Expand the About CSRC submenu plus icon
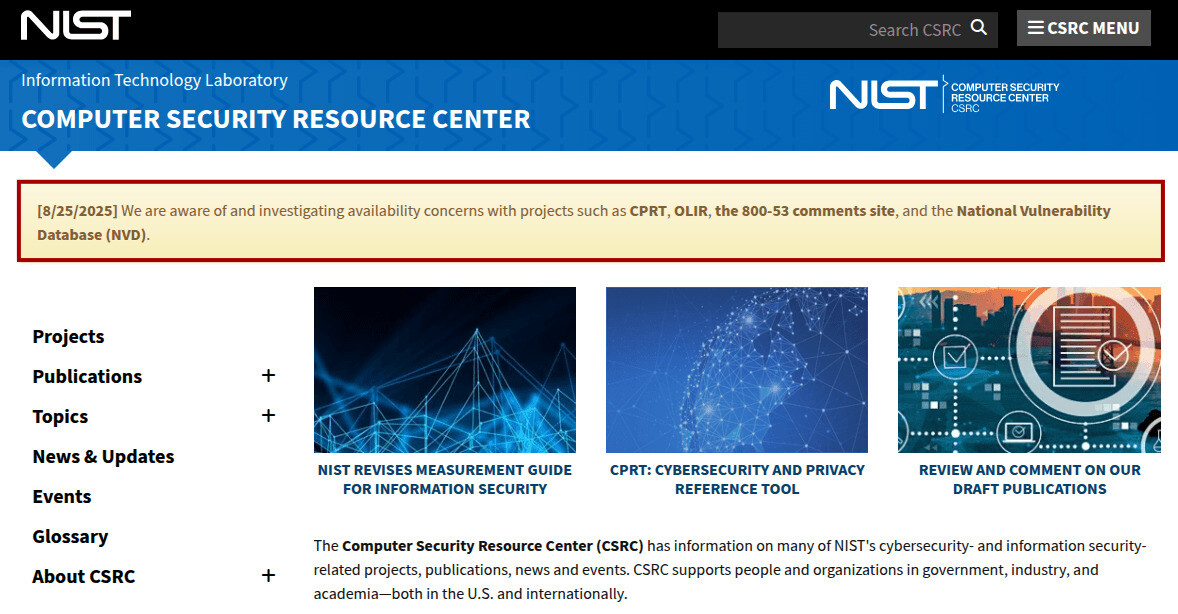Image resolution: width=1178 pixels, height=614 pixels. click(268, 576)
